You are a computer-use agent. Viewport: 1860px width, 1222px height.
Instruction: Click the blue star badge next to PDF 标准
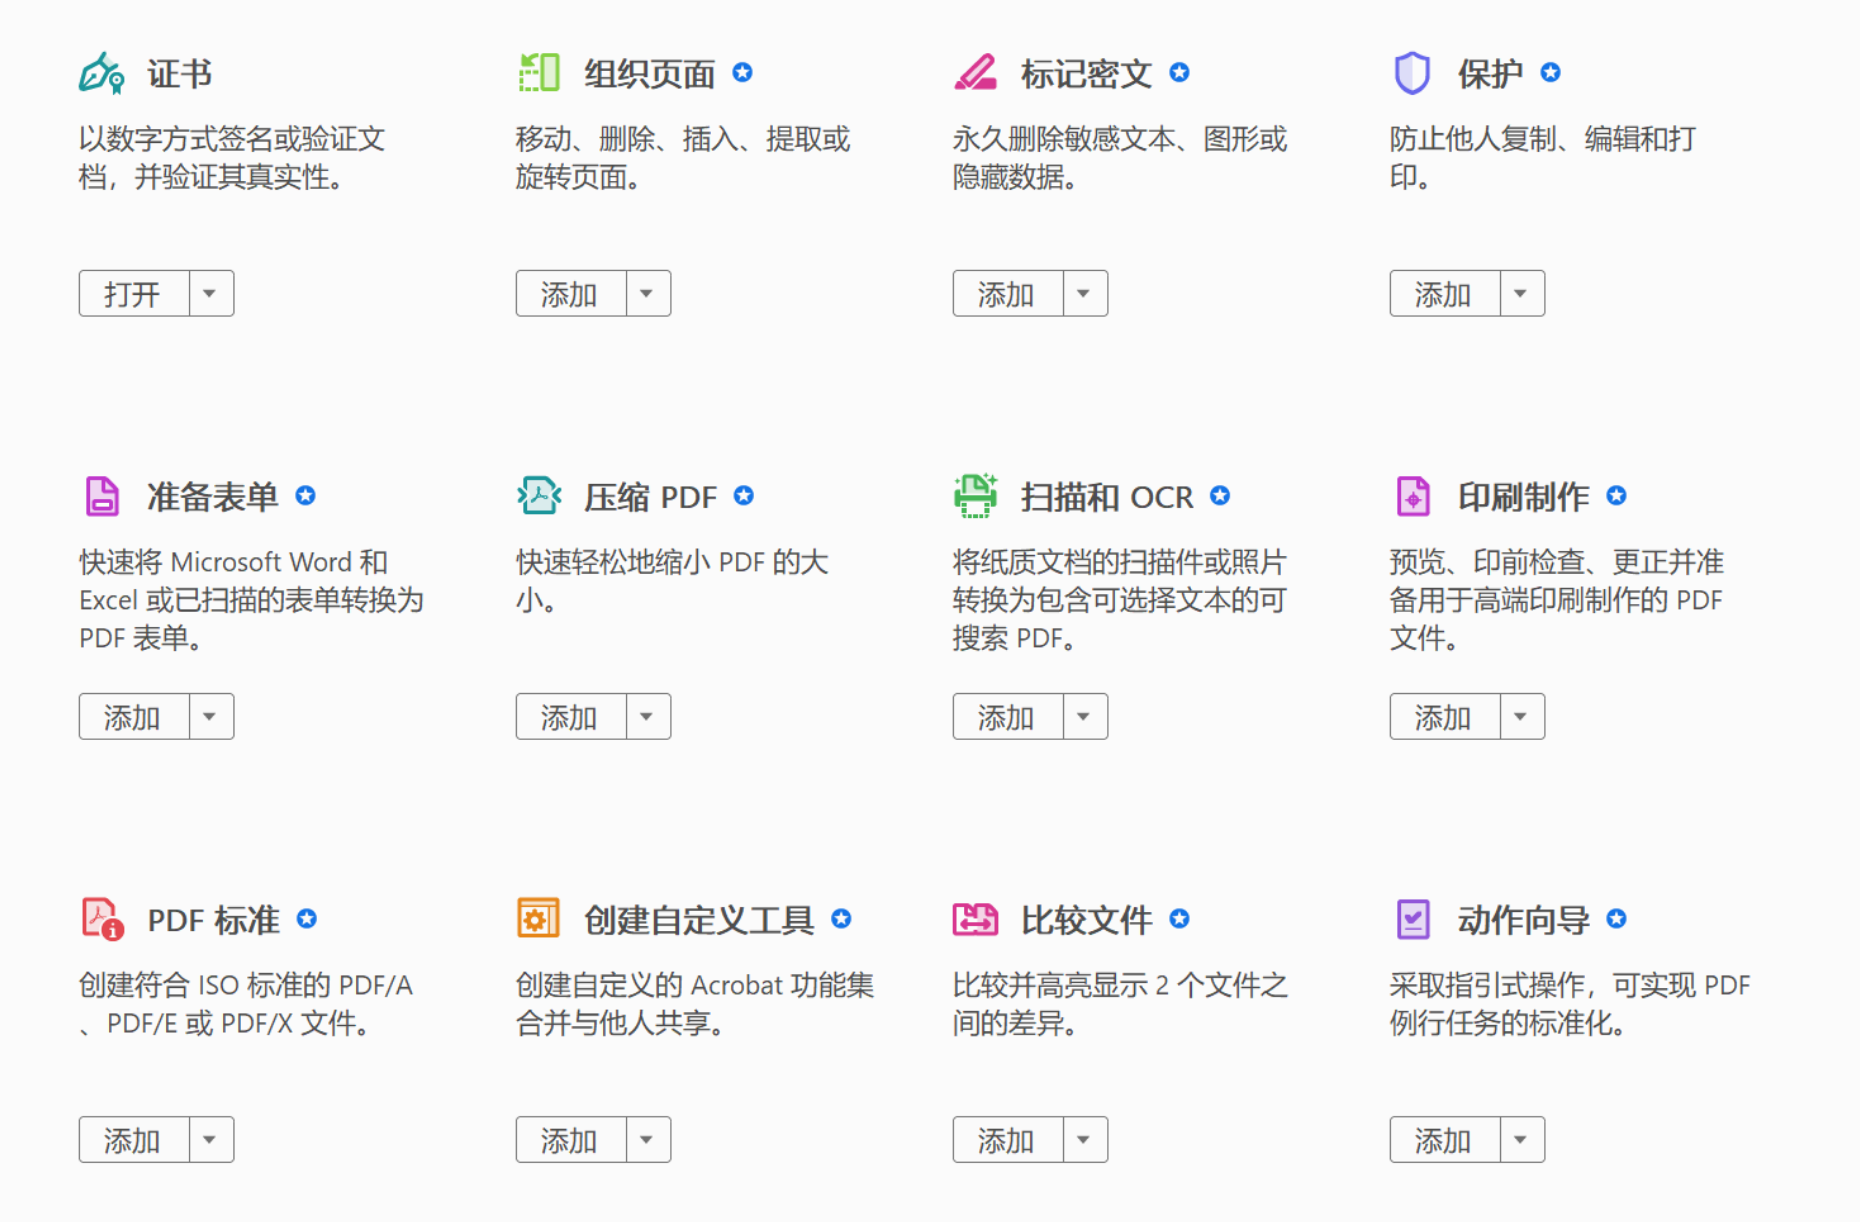pyautogui.click(x=307, y=918)
